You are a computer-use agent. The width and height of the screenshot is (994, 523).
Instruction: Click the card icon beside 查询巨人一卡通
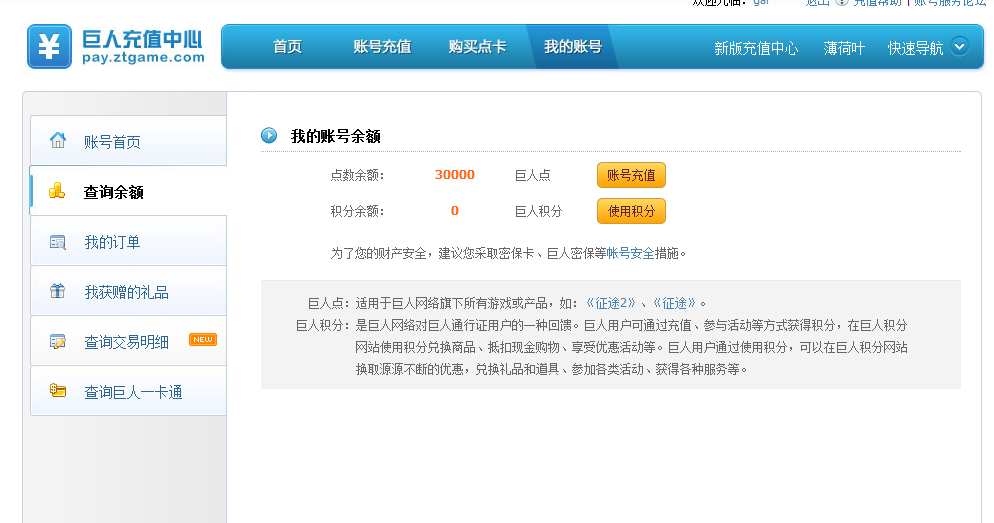point(58,391)
